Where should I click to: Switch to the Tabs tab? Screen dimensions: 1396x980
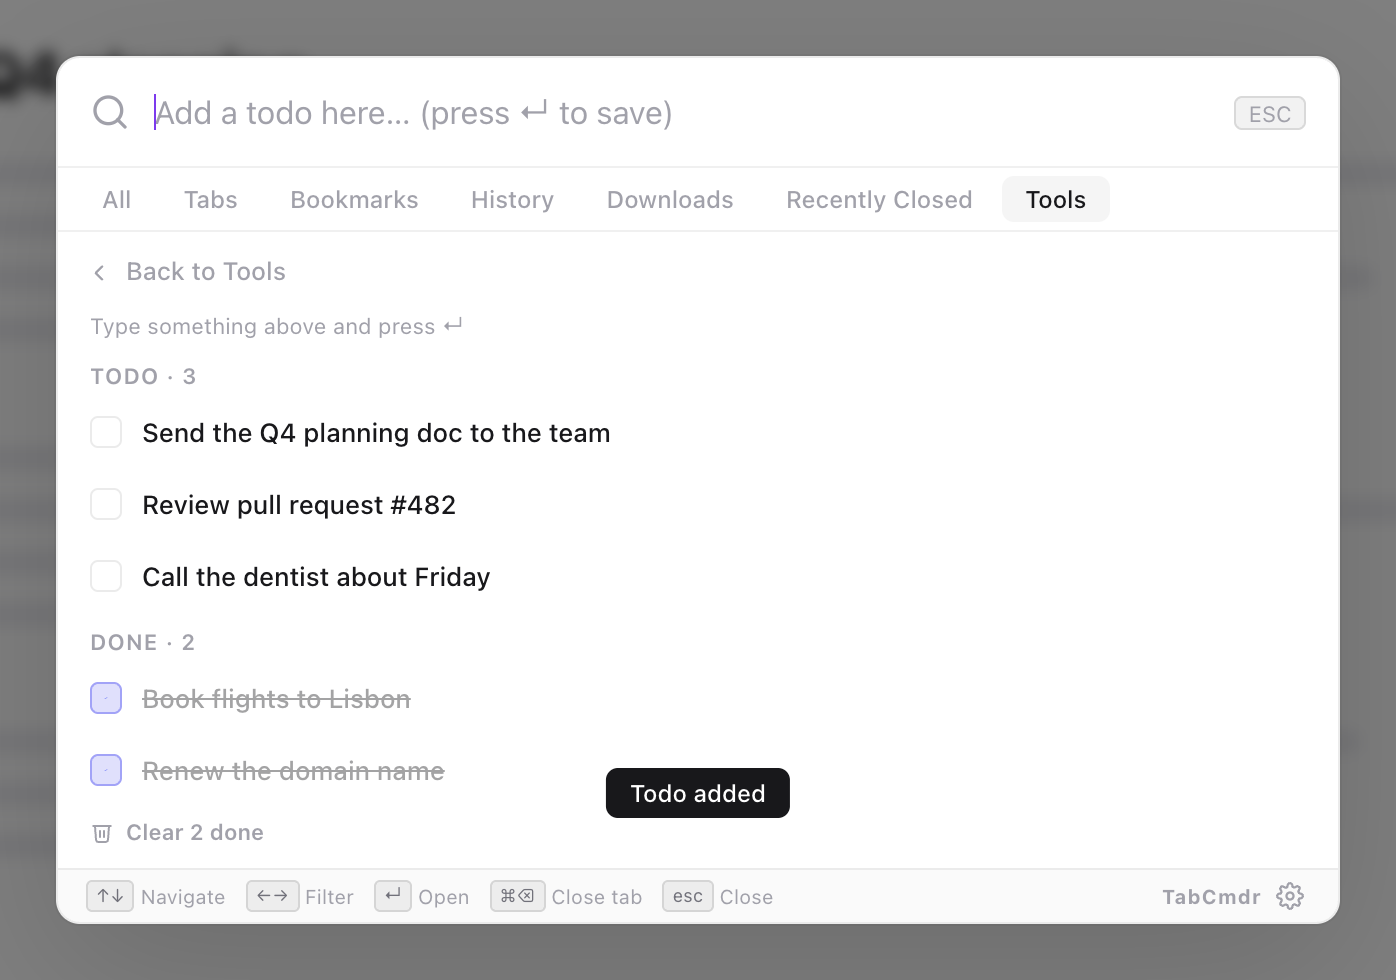(x=211, y=199)
